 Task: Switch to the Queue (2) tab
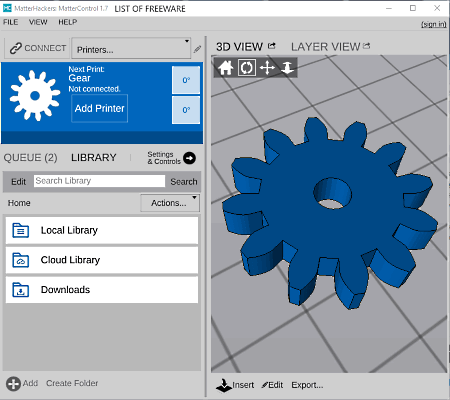30,158
